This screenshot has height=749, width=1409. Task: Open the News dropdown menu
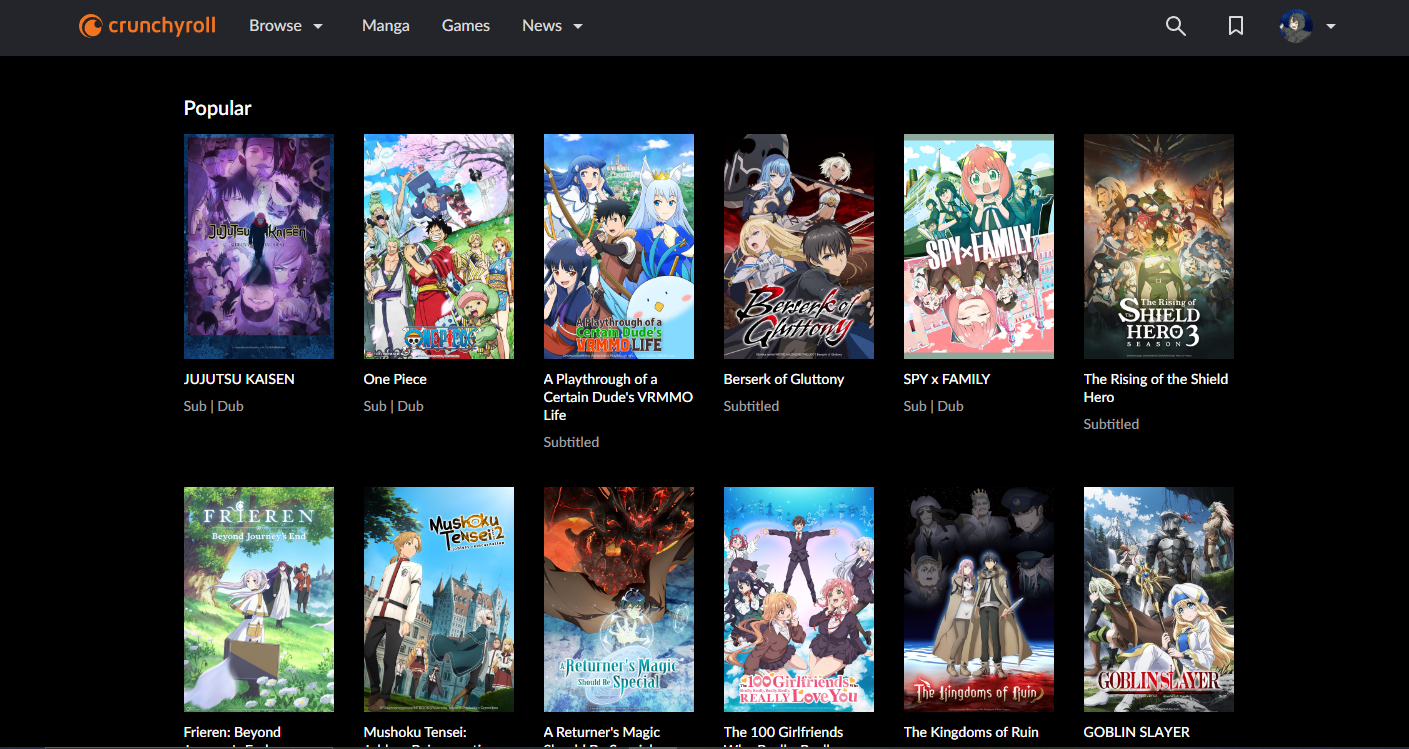coord(553,26)
